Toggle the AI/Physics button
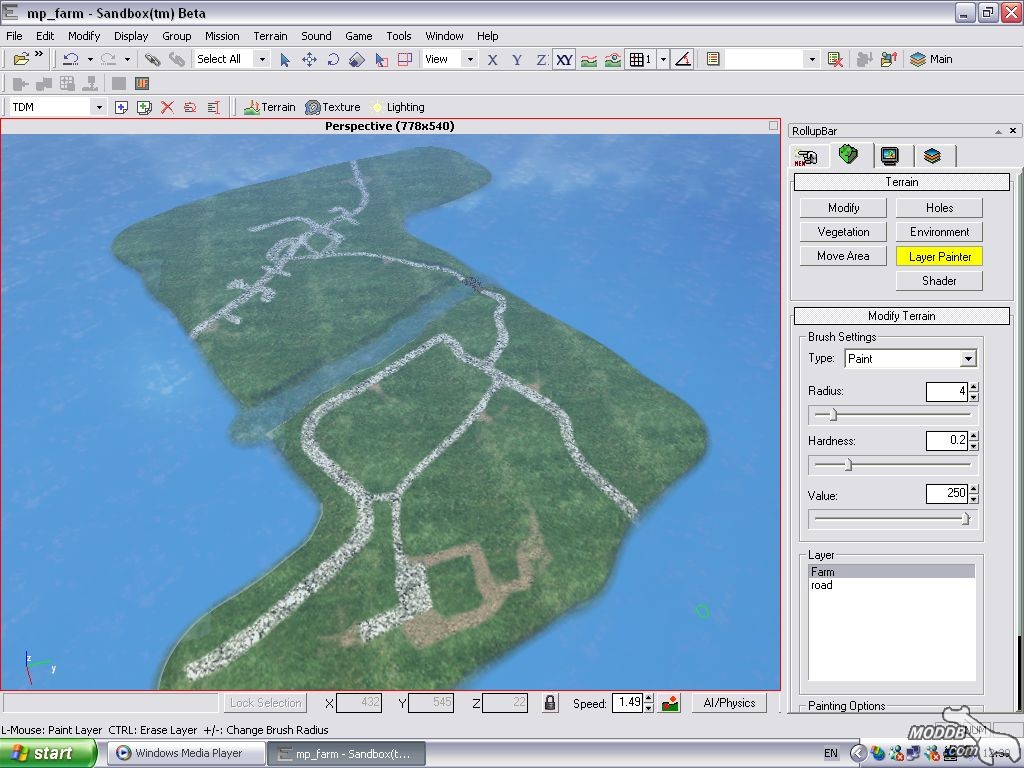1024x768 pixels. [x=729, y=703]
